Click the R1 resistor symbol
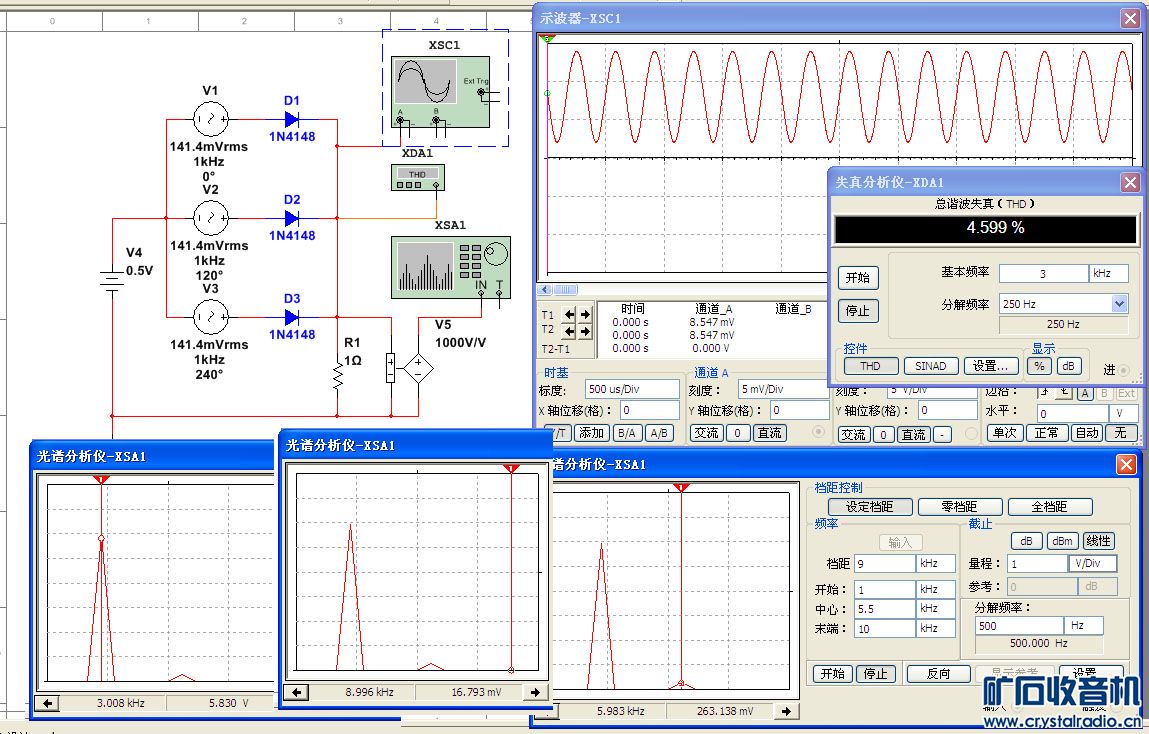The width and height of the screenshot is (1149, 734). (338, 377)
